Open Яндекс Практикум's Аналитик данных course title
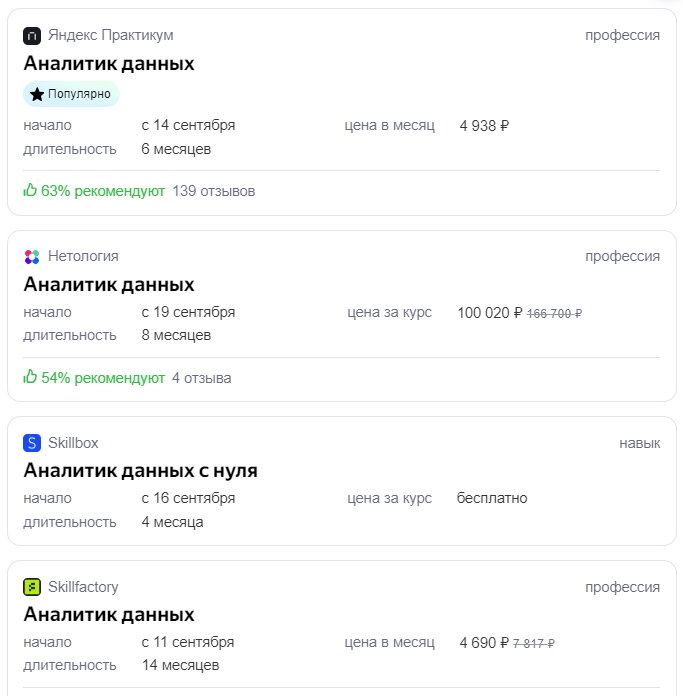This screenshot has height=696, width=683. [x=109, y=64]
